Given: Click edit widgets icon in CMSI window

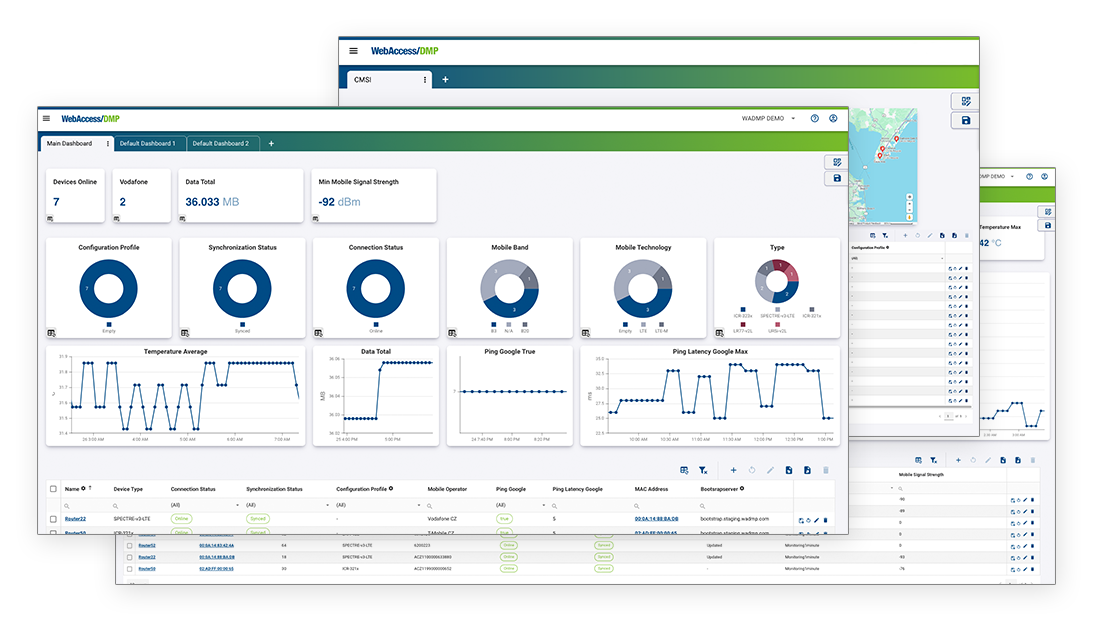Looking at the screenshot, I should [965, 101].
